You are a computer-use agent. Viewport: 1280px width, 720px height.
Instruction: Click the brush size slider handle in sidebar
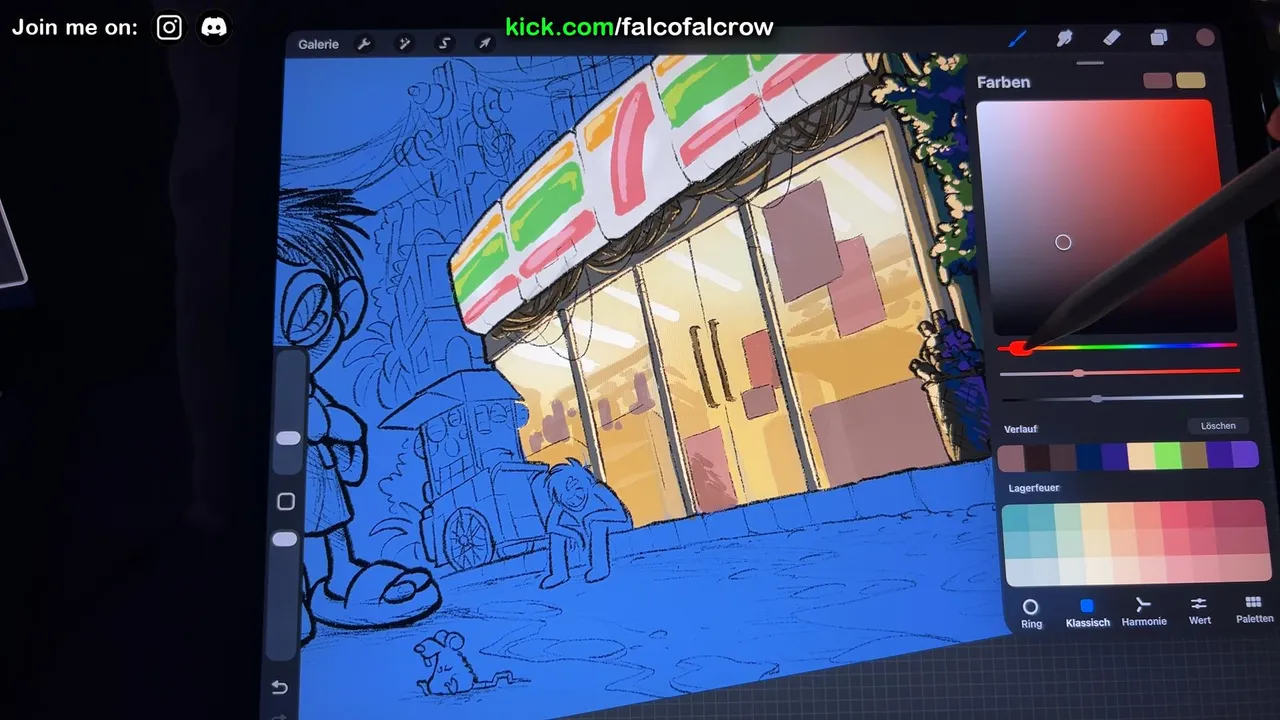click(x=288, y=438)
